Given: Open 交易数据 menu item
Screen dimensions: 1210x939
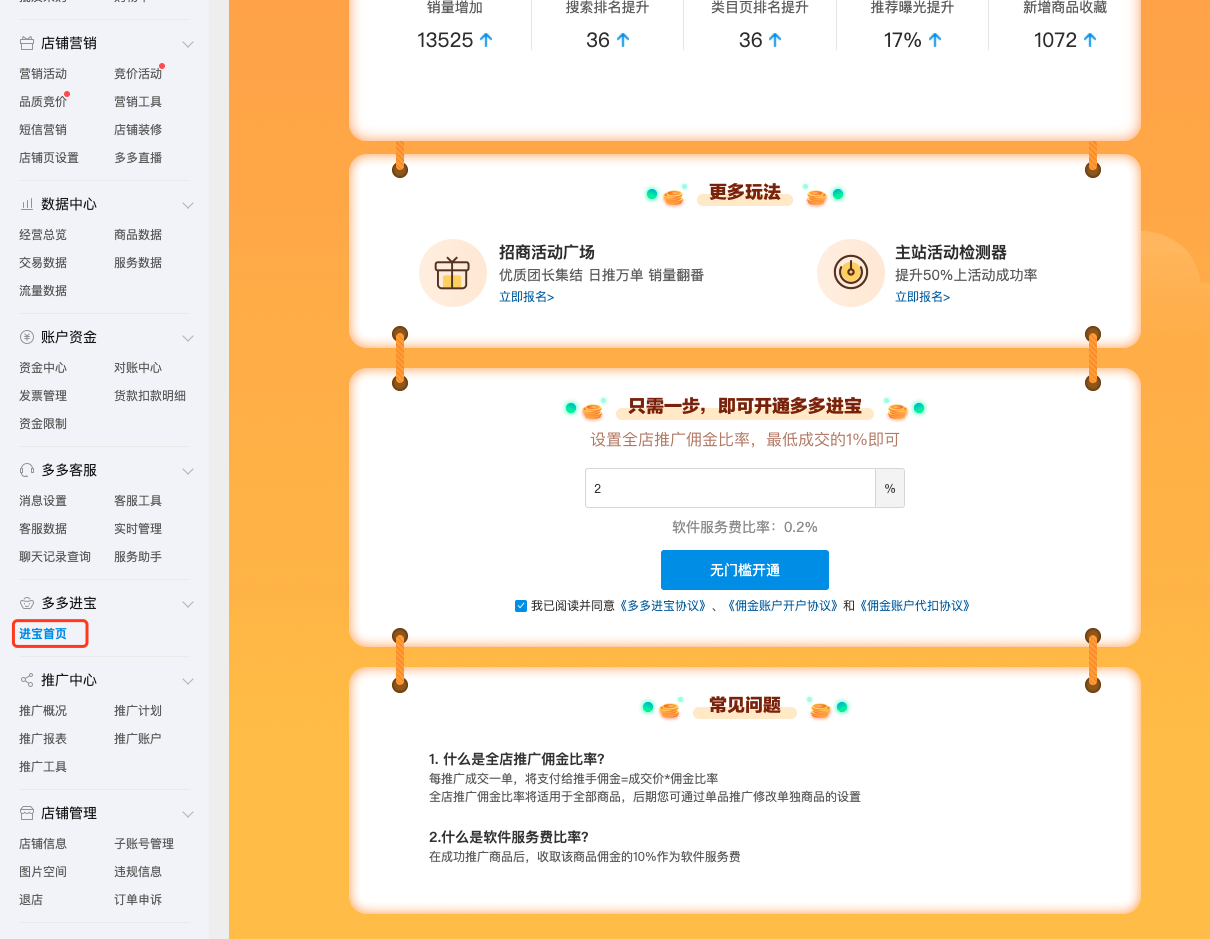Looking at the screenshot, I should (43, 263).
